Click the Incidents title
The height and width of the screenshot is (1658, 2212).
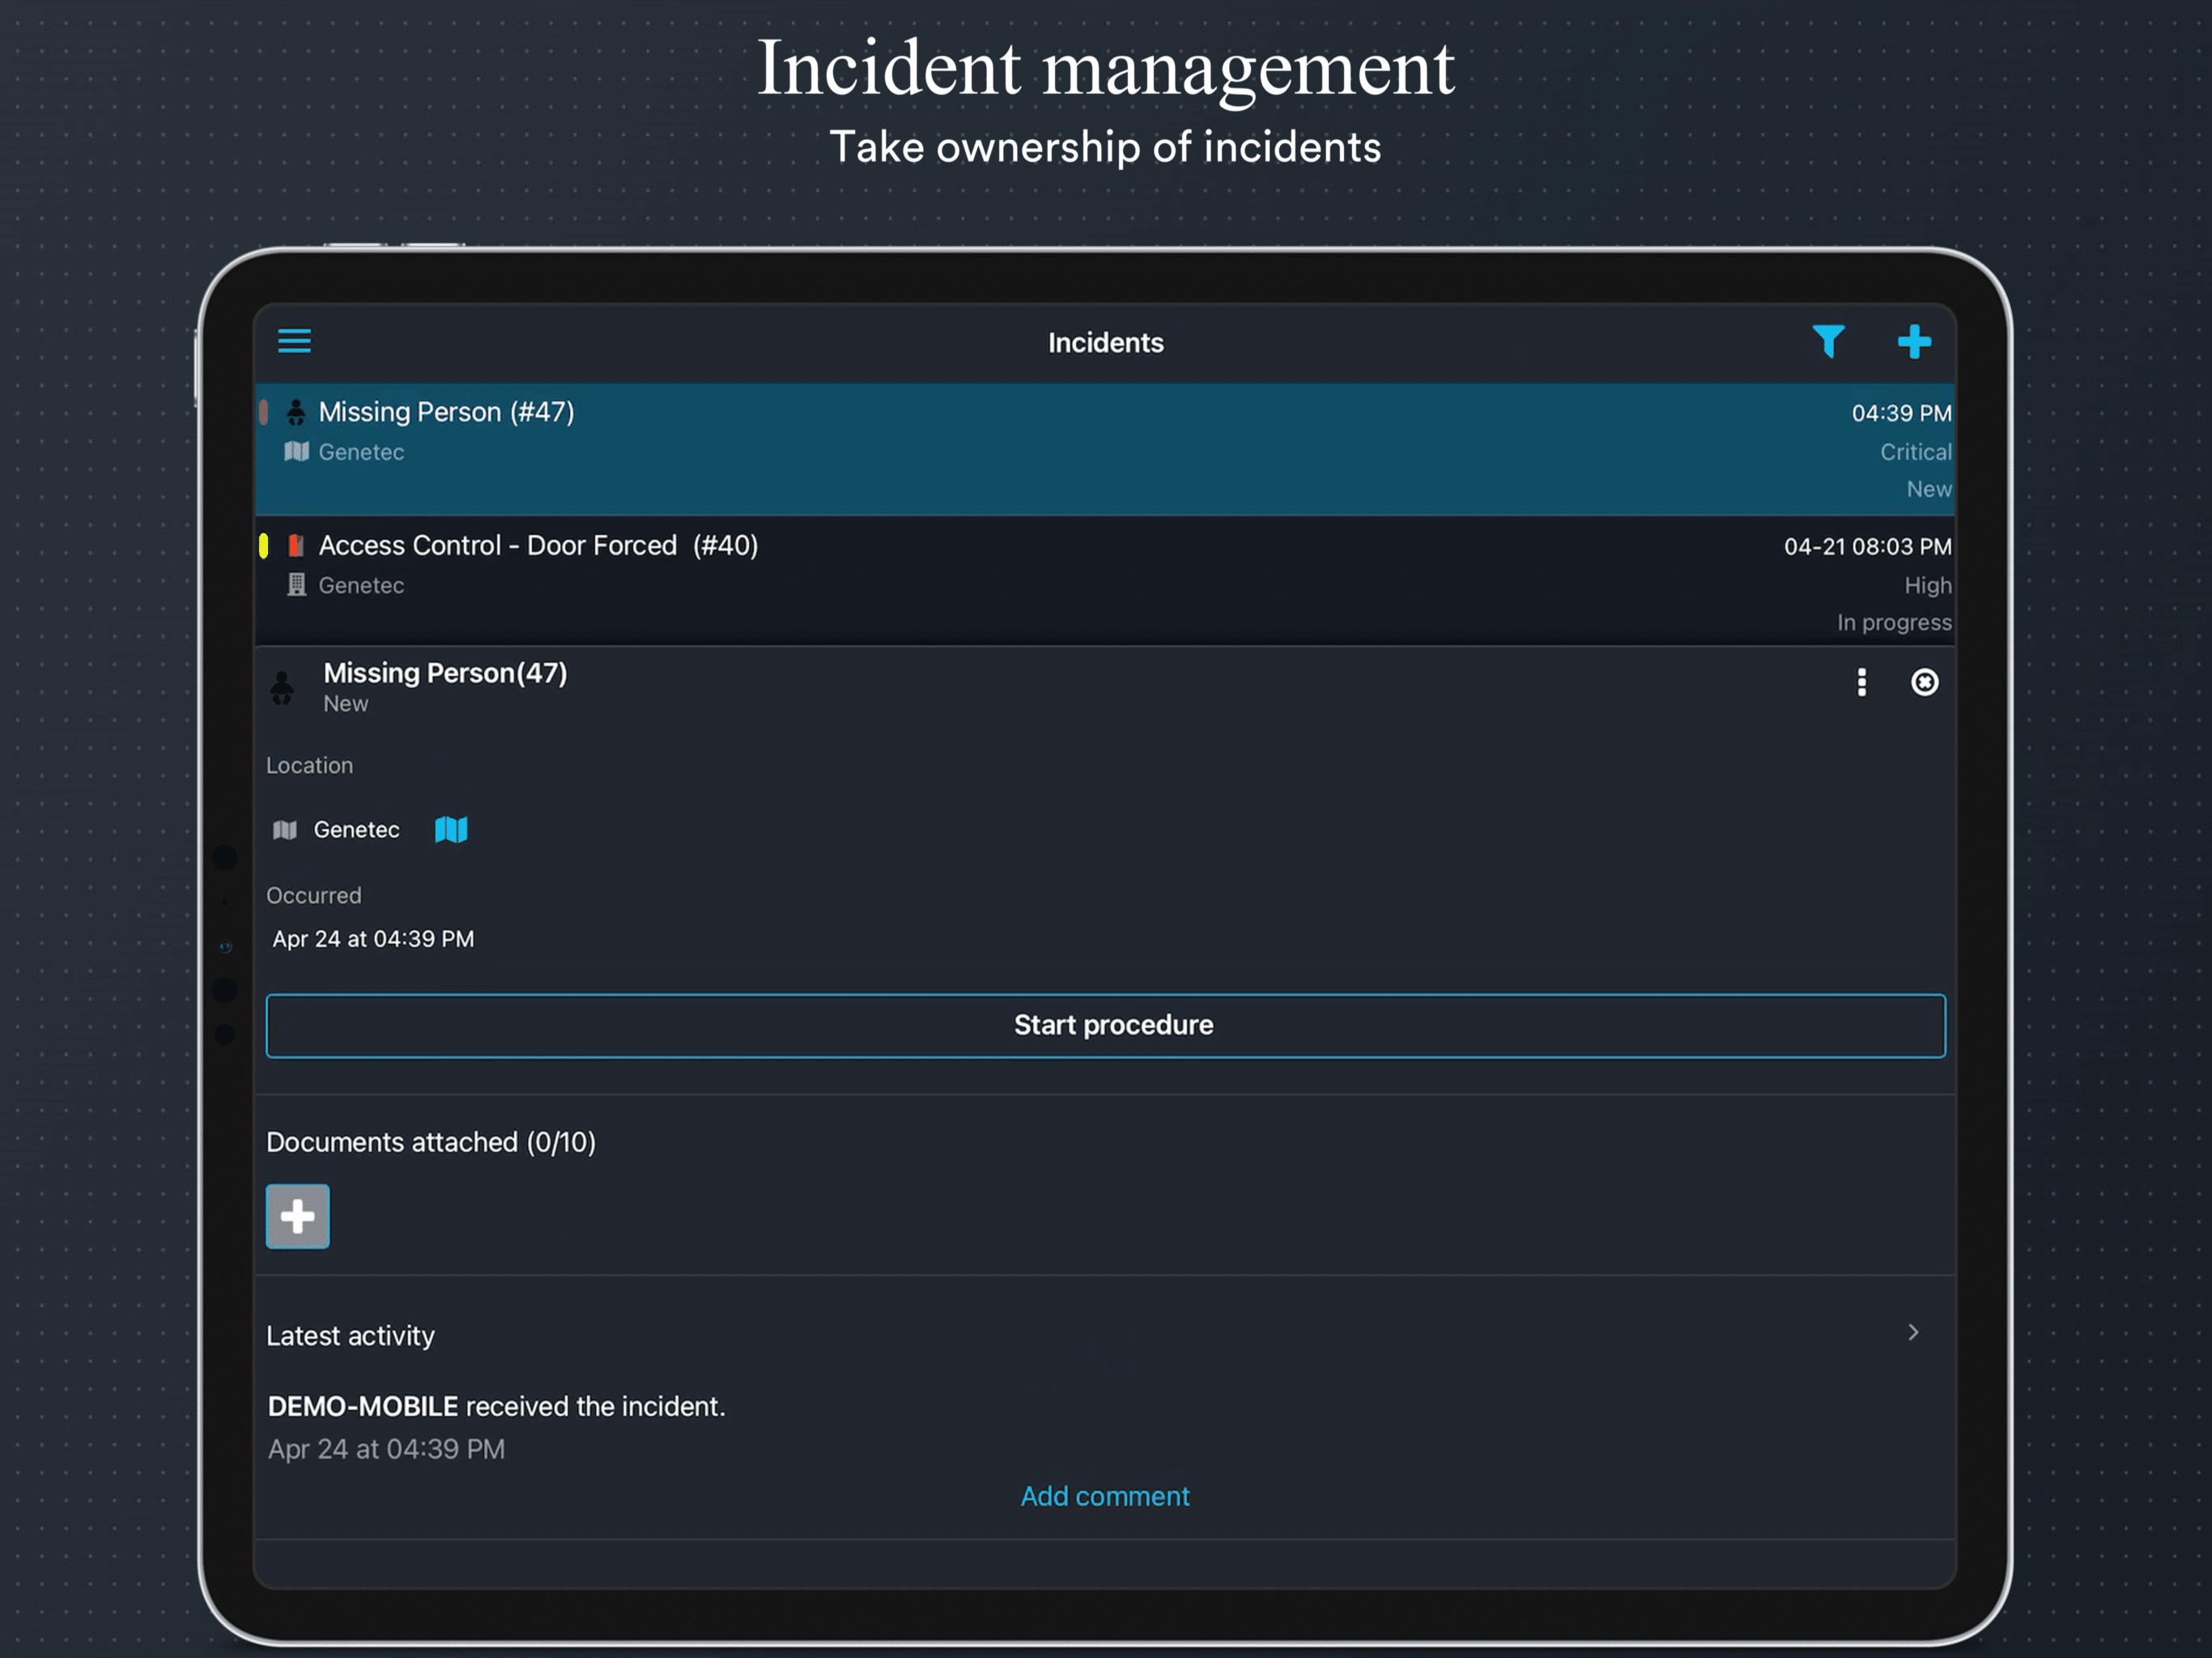coord(1105,343)
